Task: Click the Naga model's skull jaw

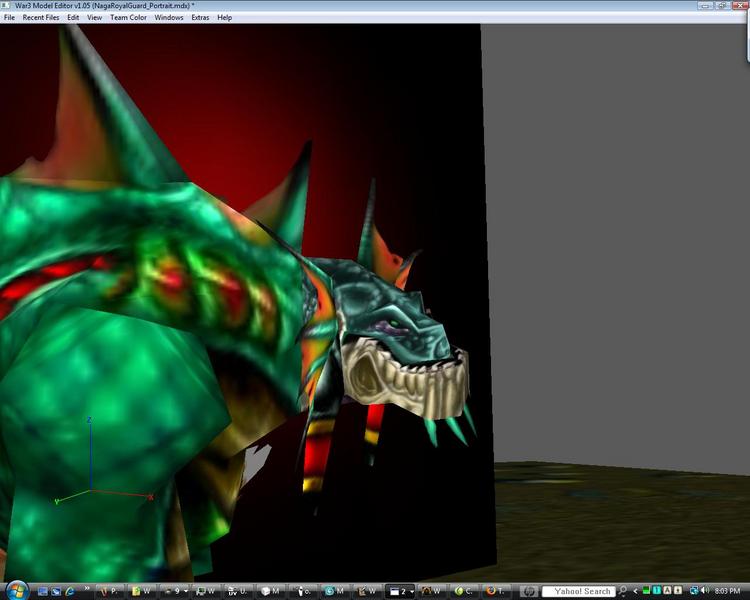Action: click(407, 380)
